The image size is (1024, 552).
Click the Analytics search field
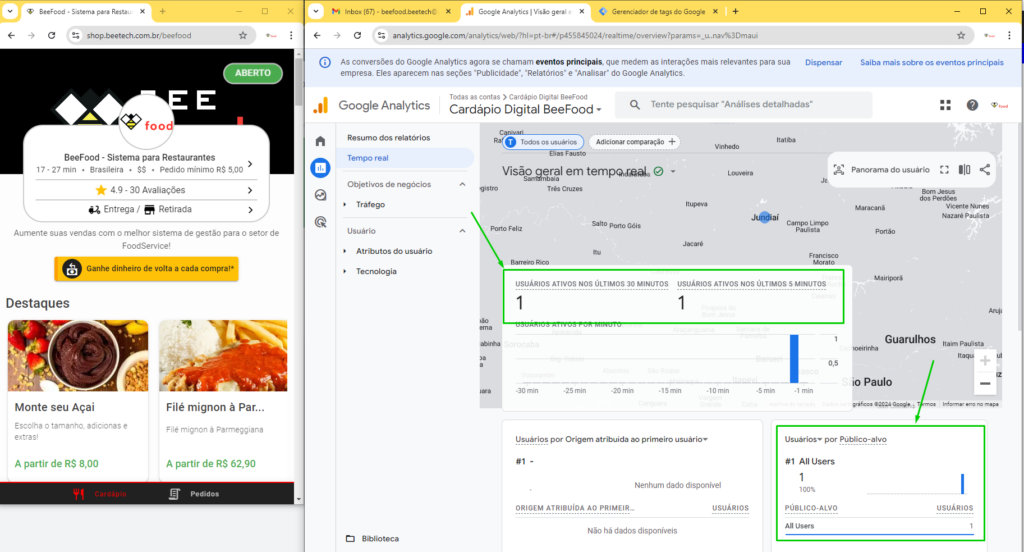tap(746, 105)
